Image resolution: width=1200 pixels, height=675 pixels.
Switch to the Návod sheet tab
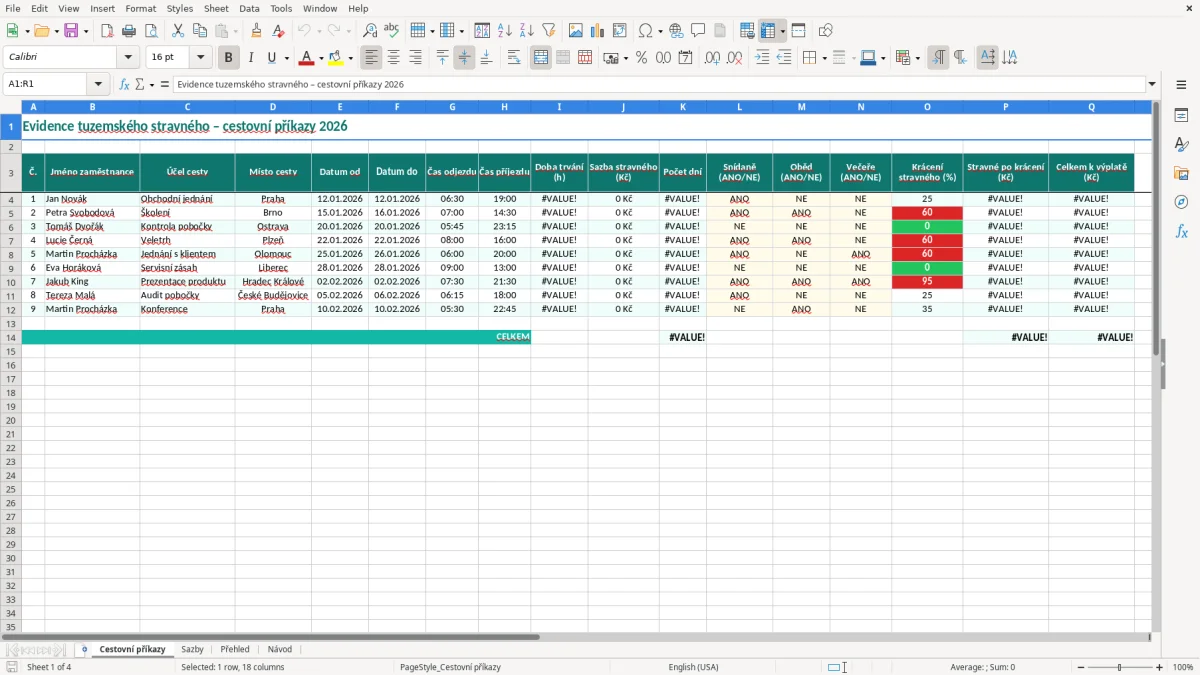pos(280,649)
